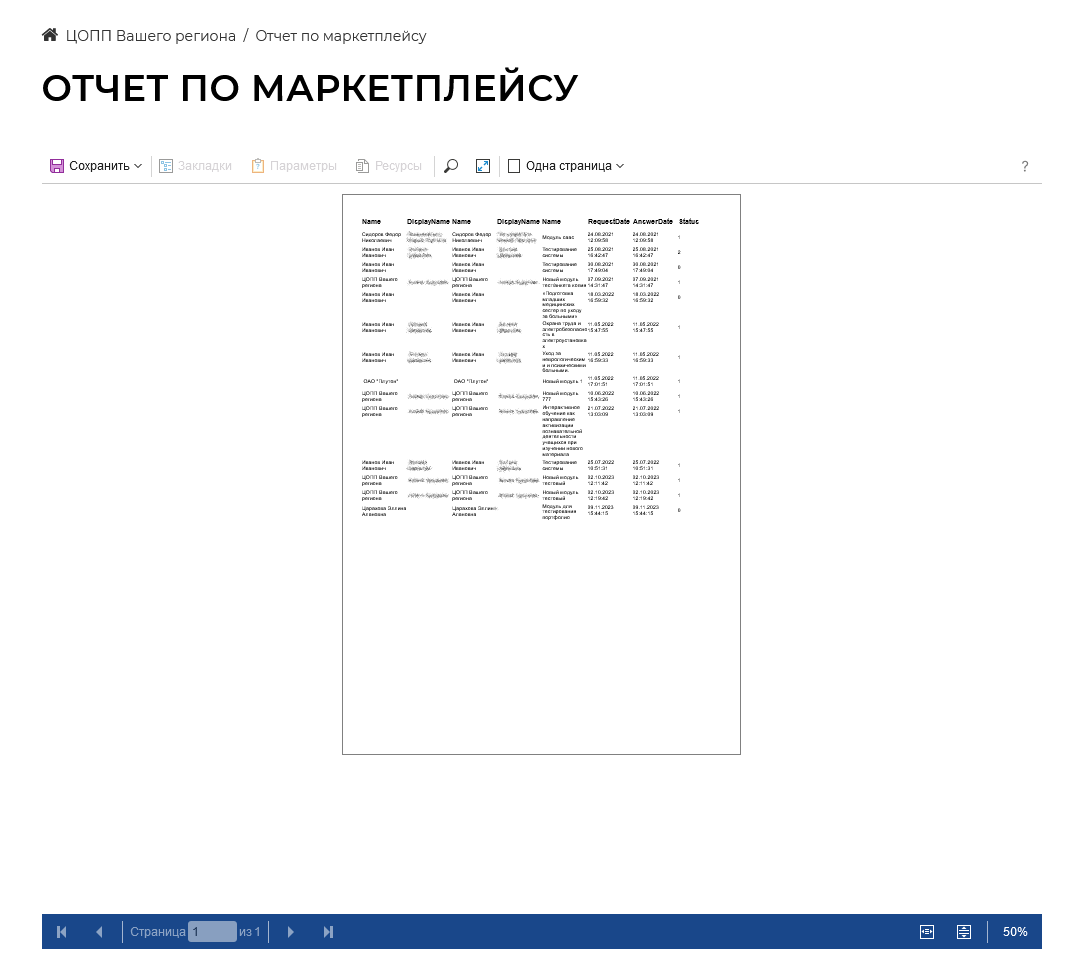The height and width of the screenshot is (963, 1081).
Task: Toggle full screen view mode
Action: (x=483, y=166)
